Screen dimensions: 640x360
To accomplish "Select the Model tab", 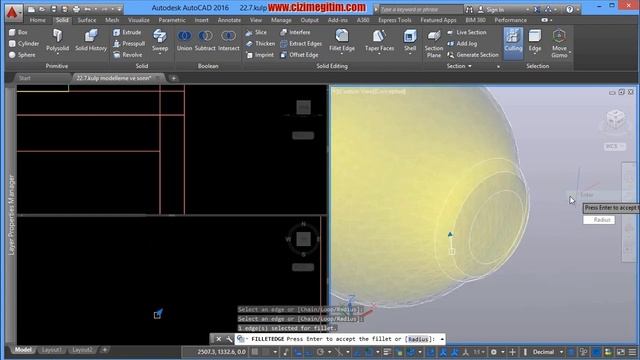I will (22, 350).
